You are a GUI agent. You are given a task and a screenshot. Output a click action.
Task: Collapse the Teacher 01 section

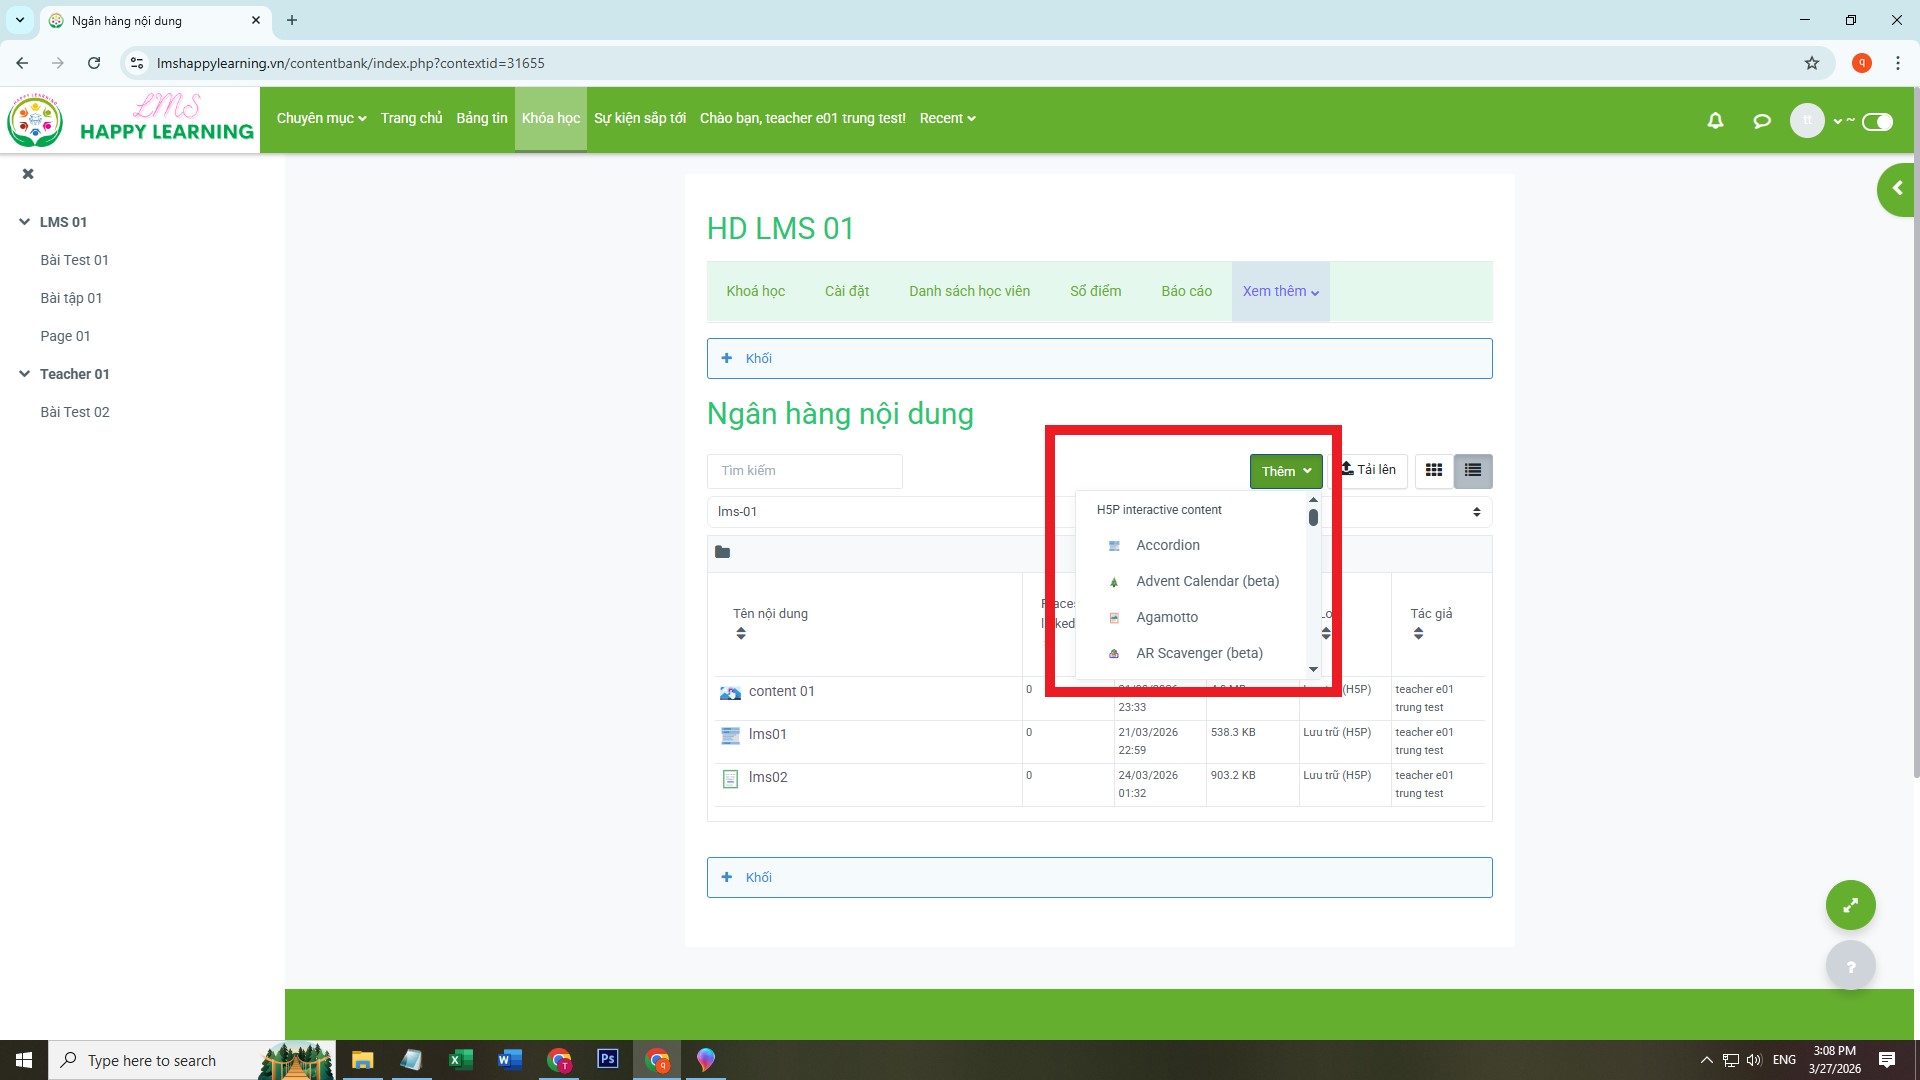click(x=24, y=374)
